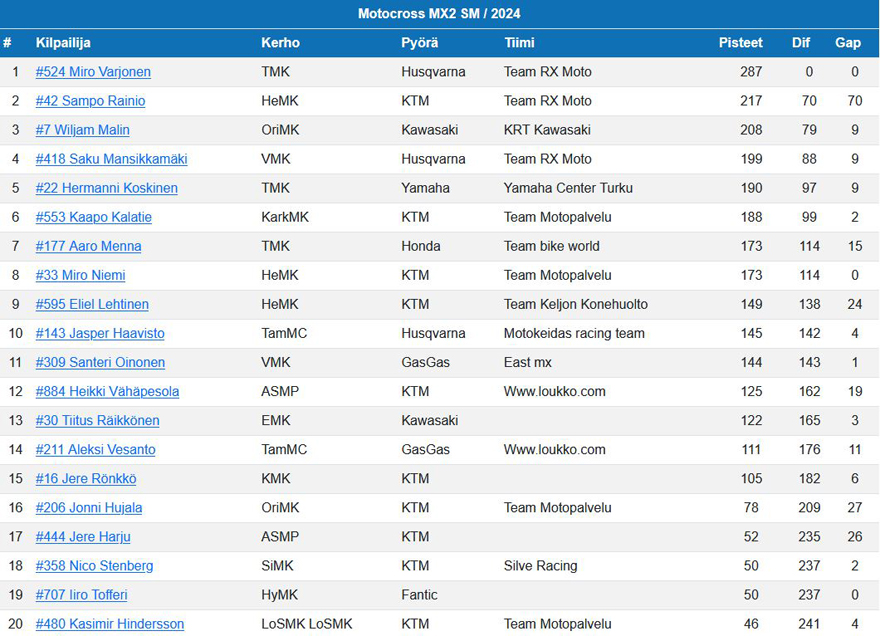Screen dimensions: 880x636
Task: Open #595 Eliel Lehtinen link
Action: point(92,304)
